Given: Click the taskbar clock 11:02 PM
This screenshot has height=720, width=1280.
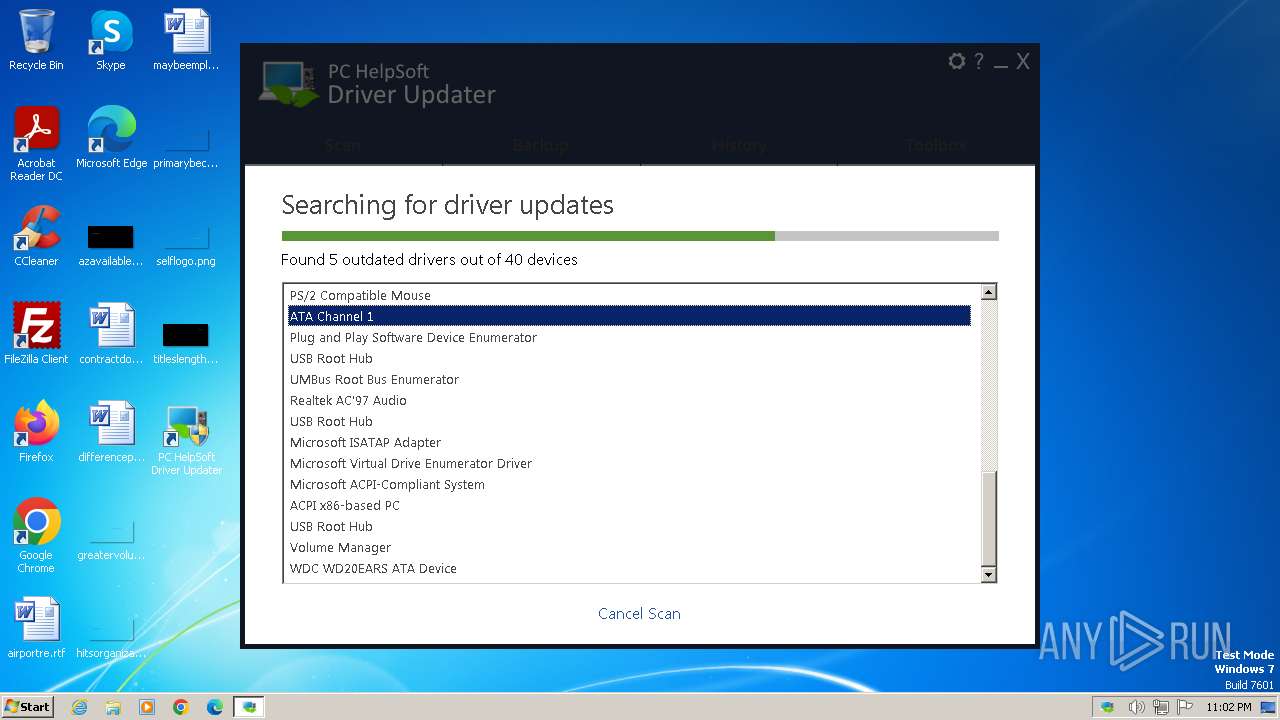Looking at the screenshot, I should (1229, 707).
